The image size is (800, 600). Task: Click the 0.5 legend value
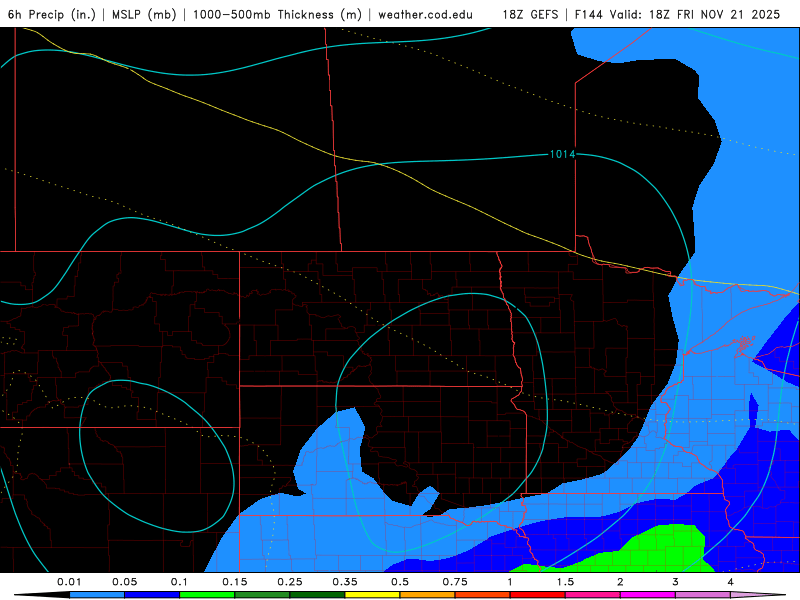point(400,582)
